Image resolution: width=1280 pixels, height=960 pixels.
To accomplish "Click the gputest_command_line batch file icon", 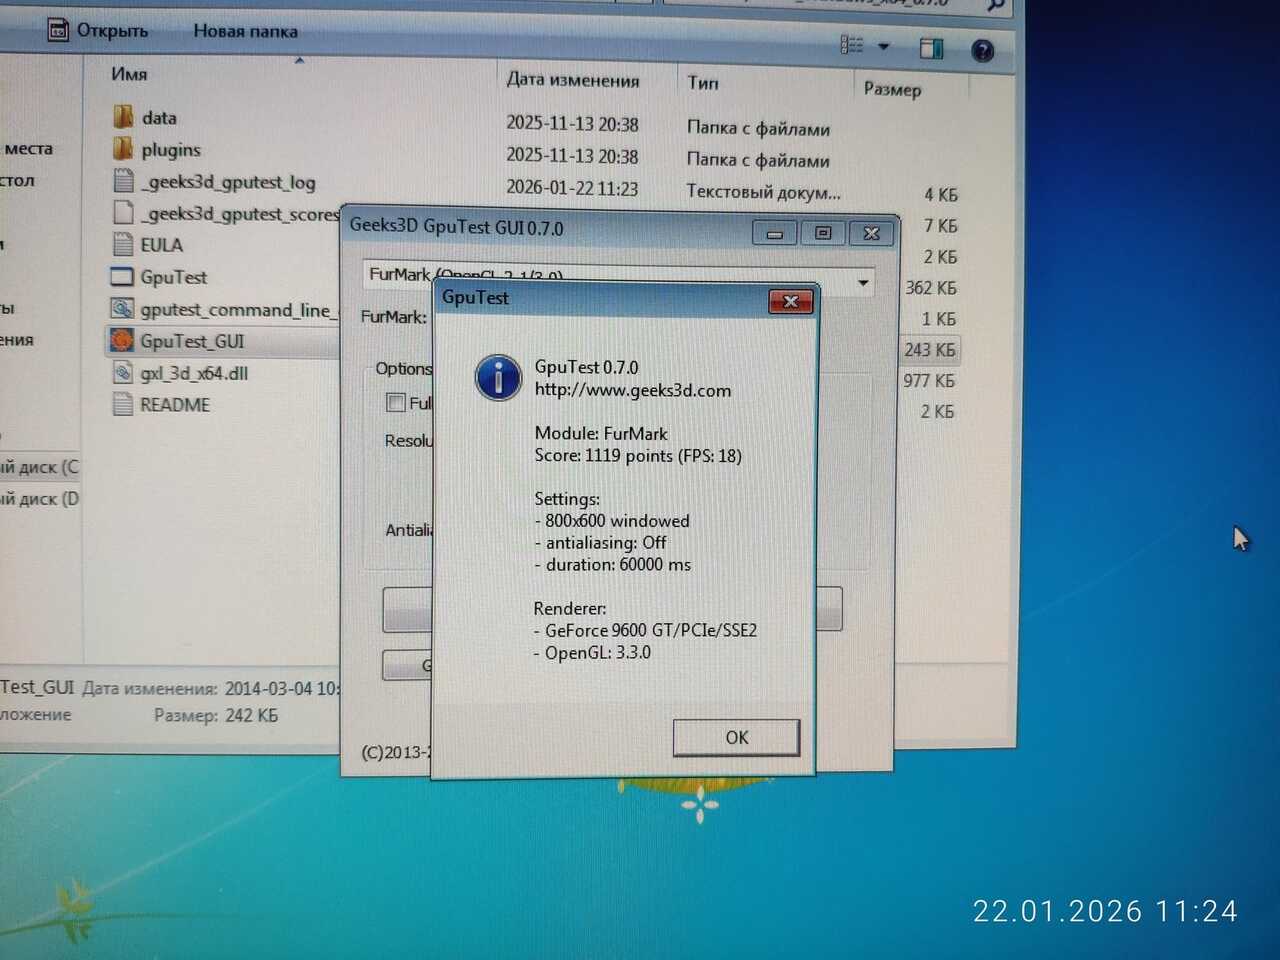I will (122, 309).
